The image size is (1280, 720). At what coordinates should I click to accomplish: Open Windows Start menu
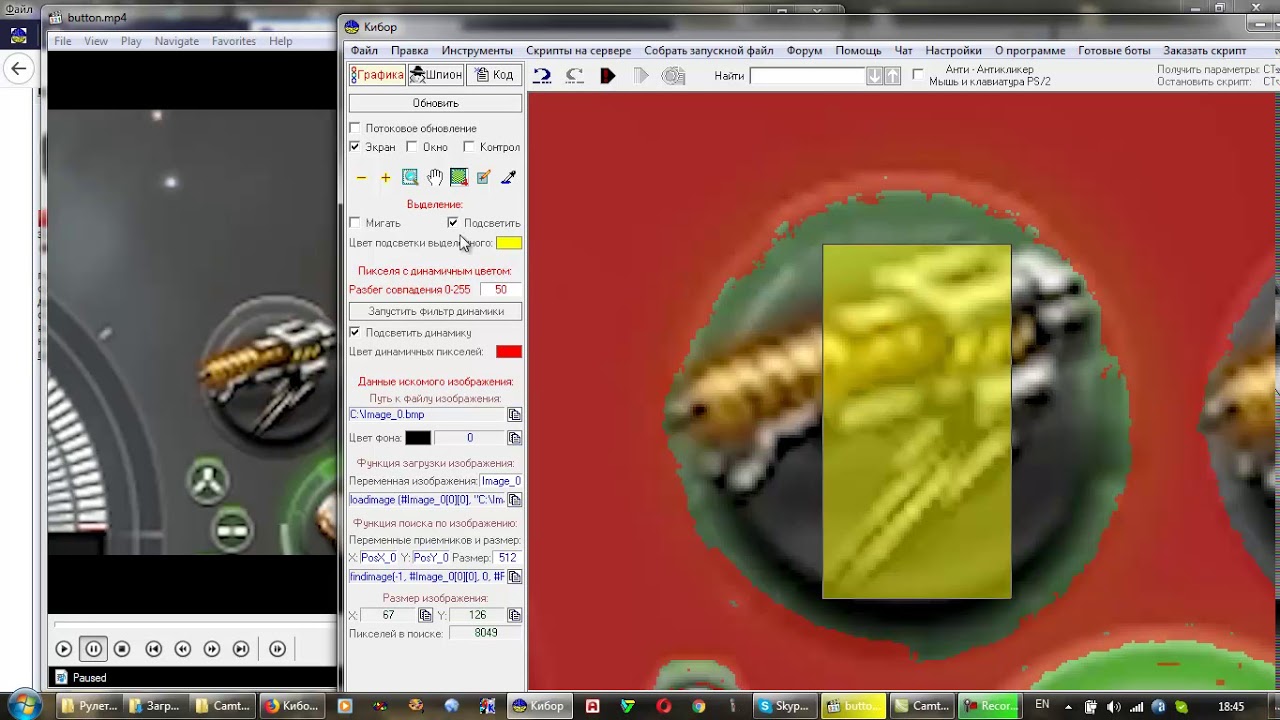pyautogui.click(x=24, y=706)
